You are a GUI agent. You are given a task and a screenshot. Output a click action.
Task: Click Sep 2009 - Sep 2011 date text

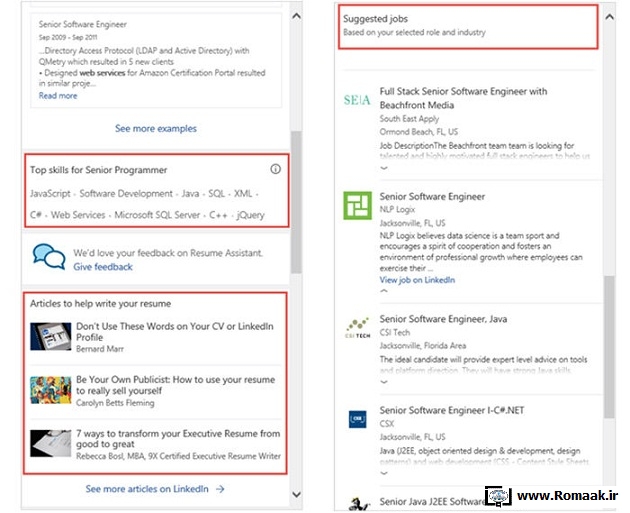(68, 37)
